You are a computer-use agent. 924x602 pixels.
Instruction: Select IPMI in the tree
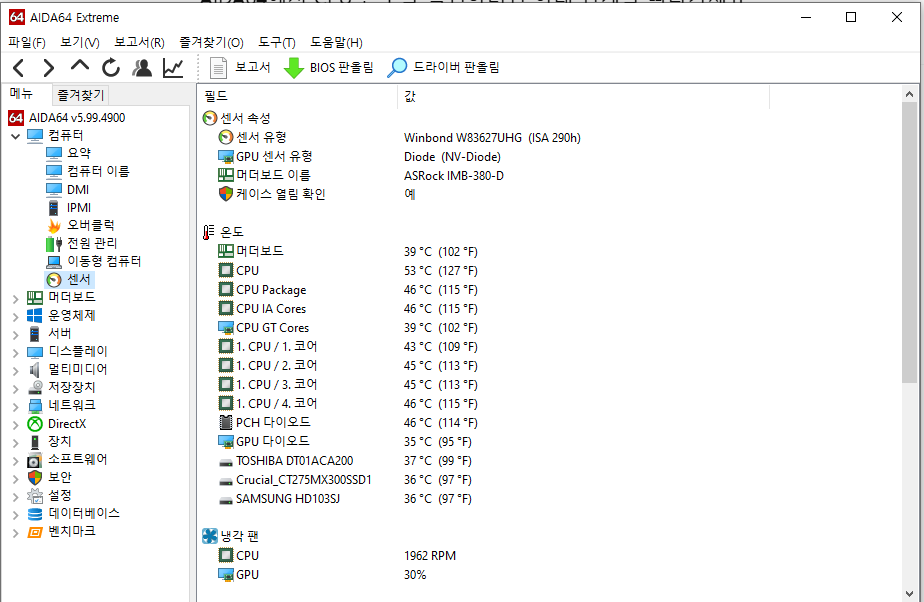tap(68, 208)
